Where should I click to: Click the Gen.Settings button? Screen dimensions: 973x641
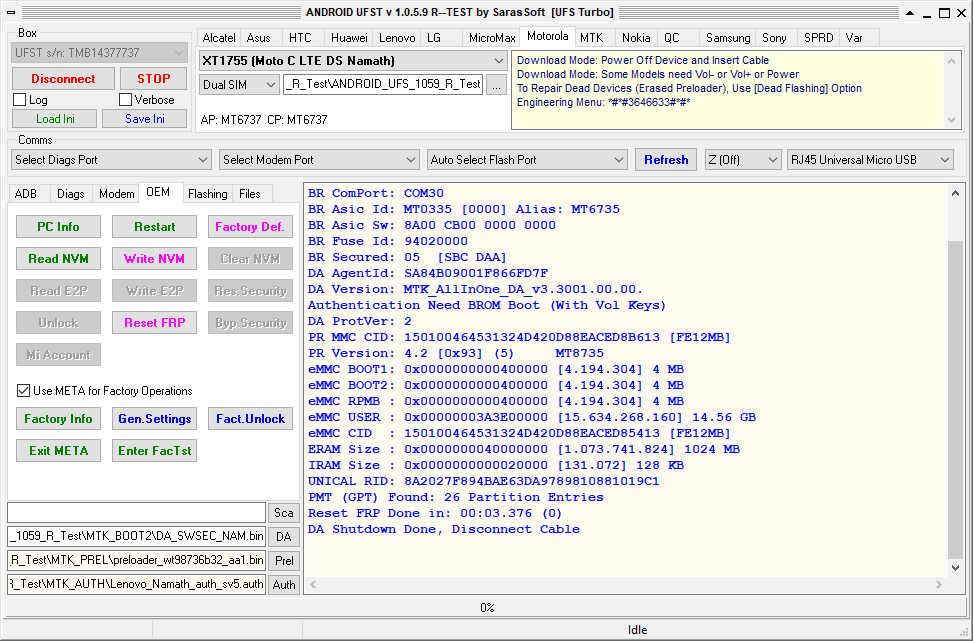click(x=155, y=419)
